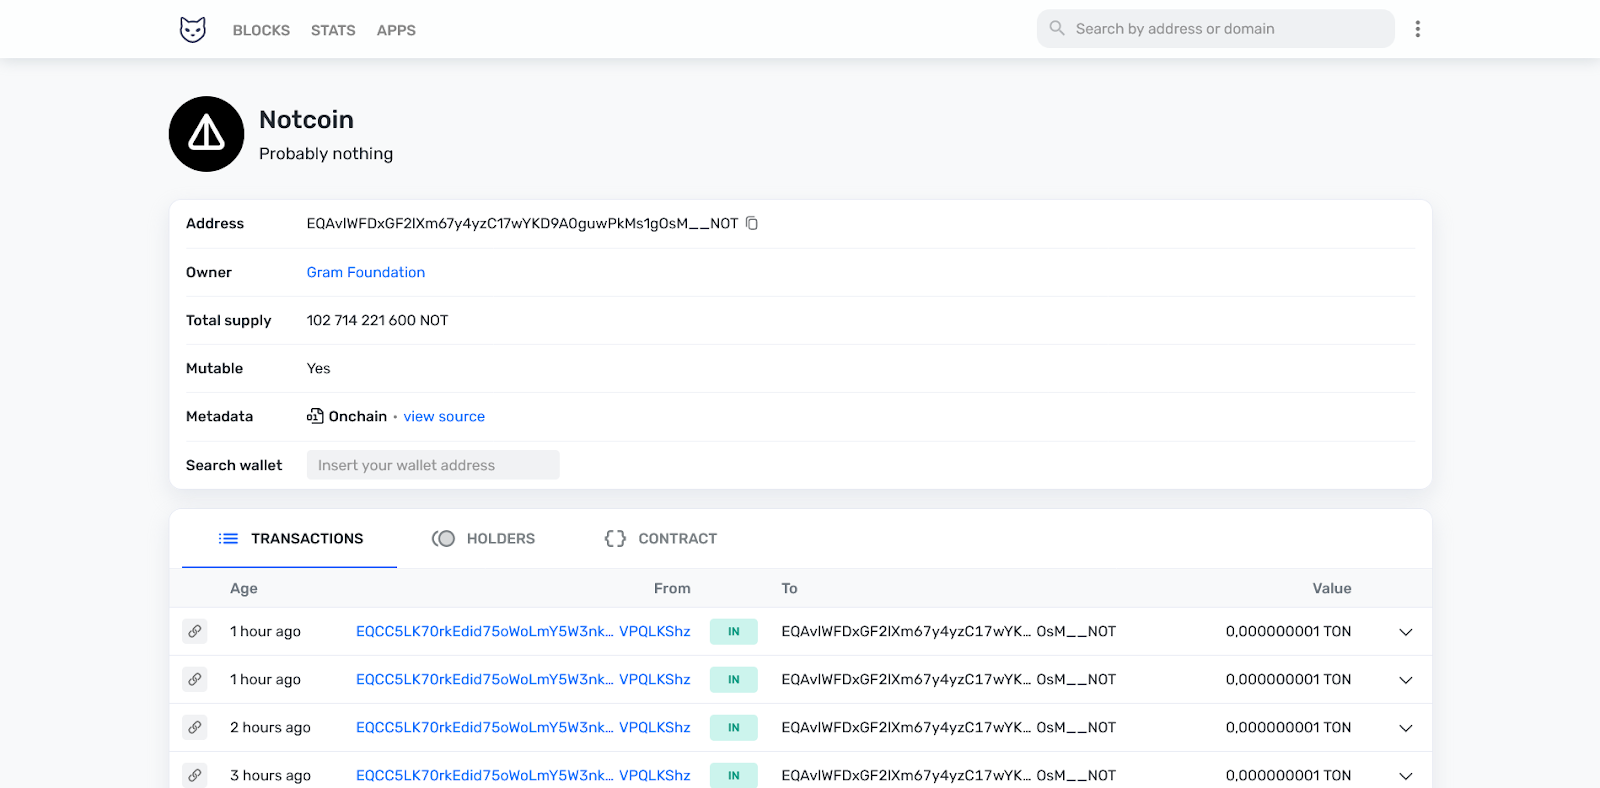Select the Transactions tab

point(290,538)
